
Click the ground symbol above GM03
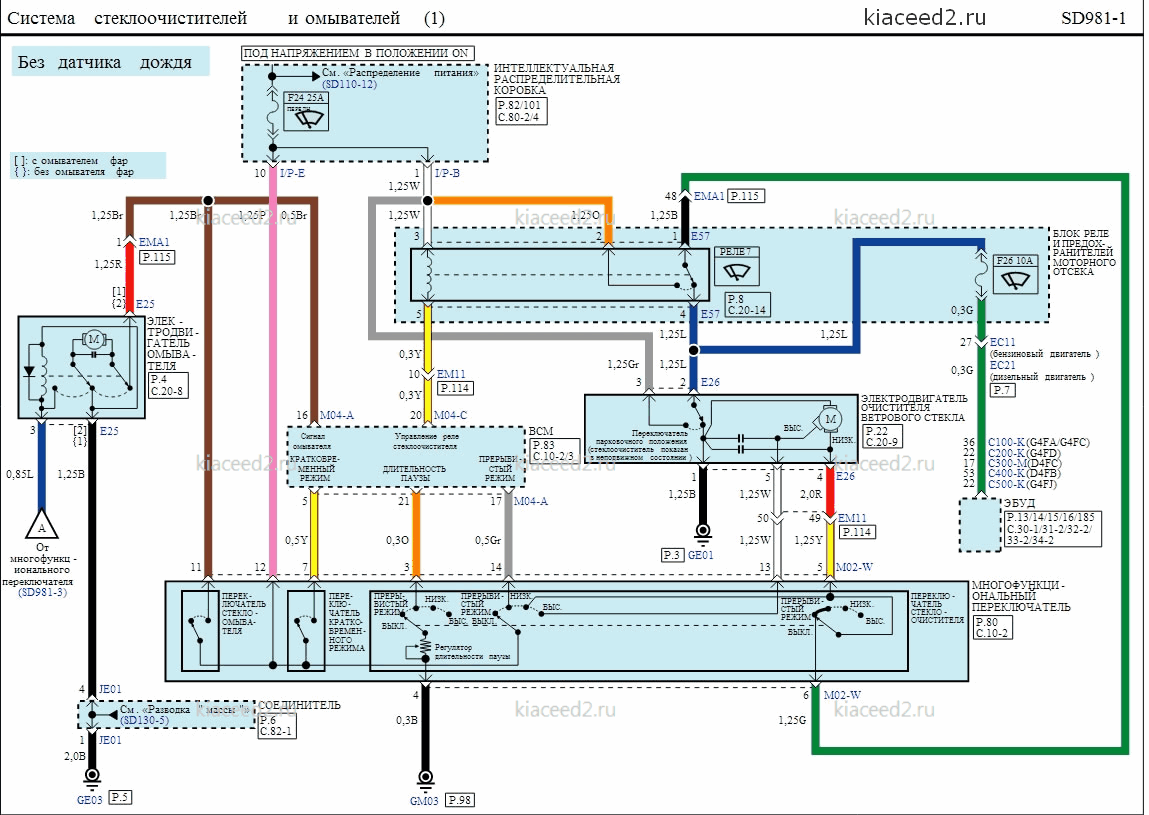[426, 778]
